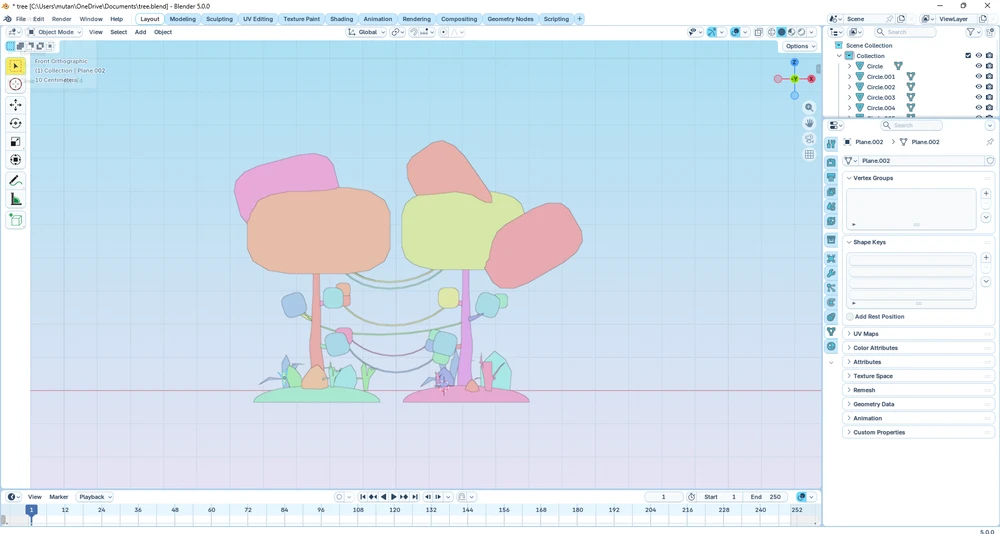Viewport: 1000px width, 534px height.
Task: Open the viewport Options button
Action: [799, 46]
